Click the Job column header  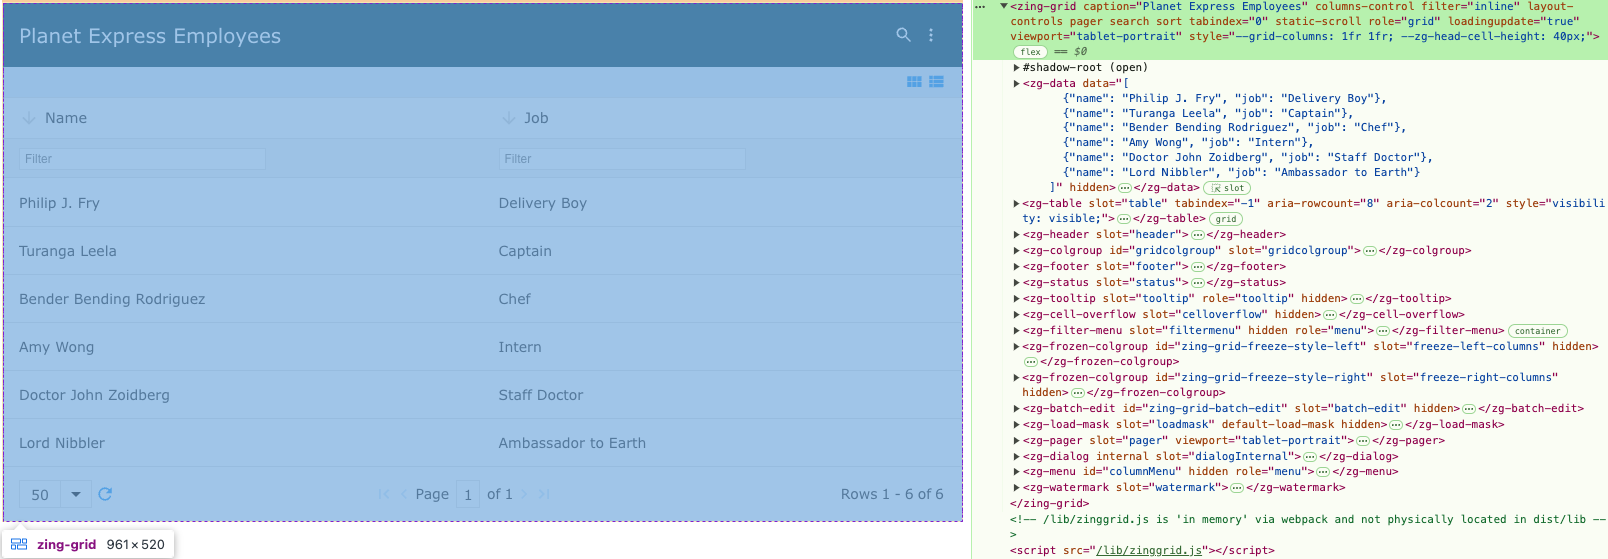click(722, 118)
